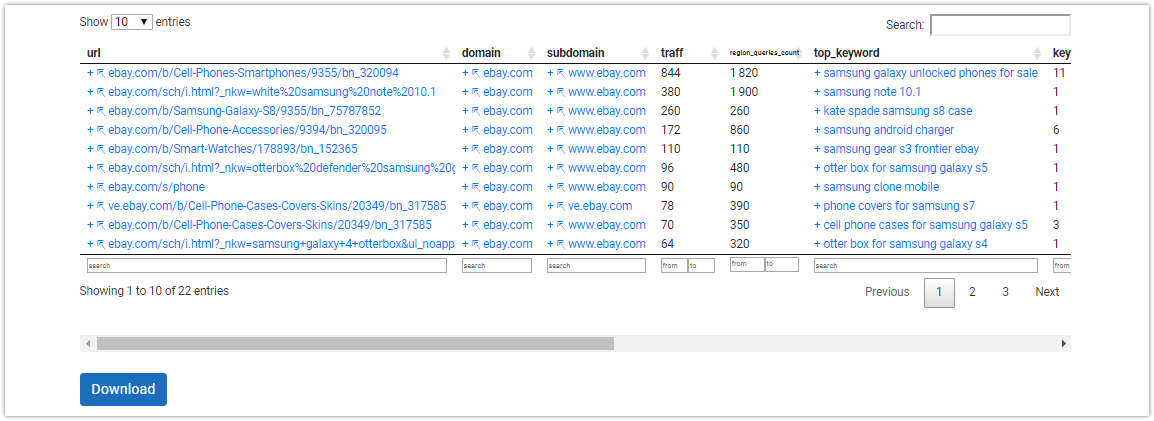Click the Previous pagination link

tap(887, 292)
